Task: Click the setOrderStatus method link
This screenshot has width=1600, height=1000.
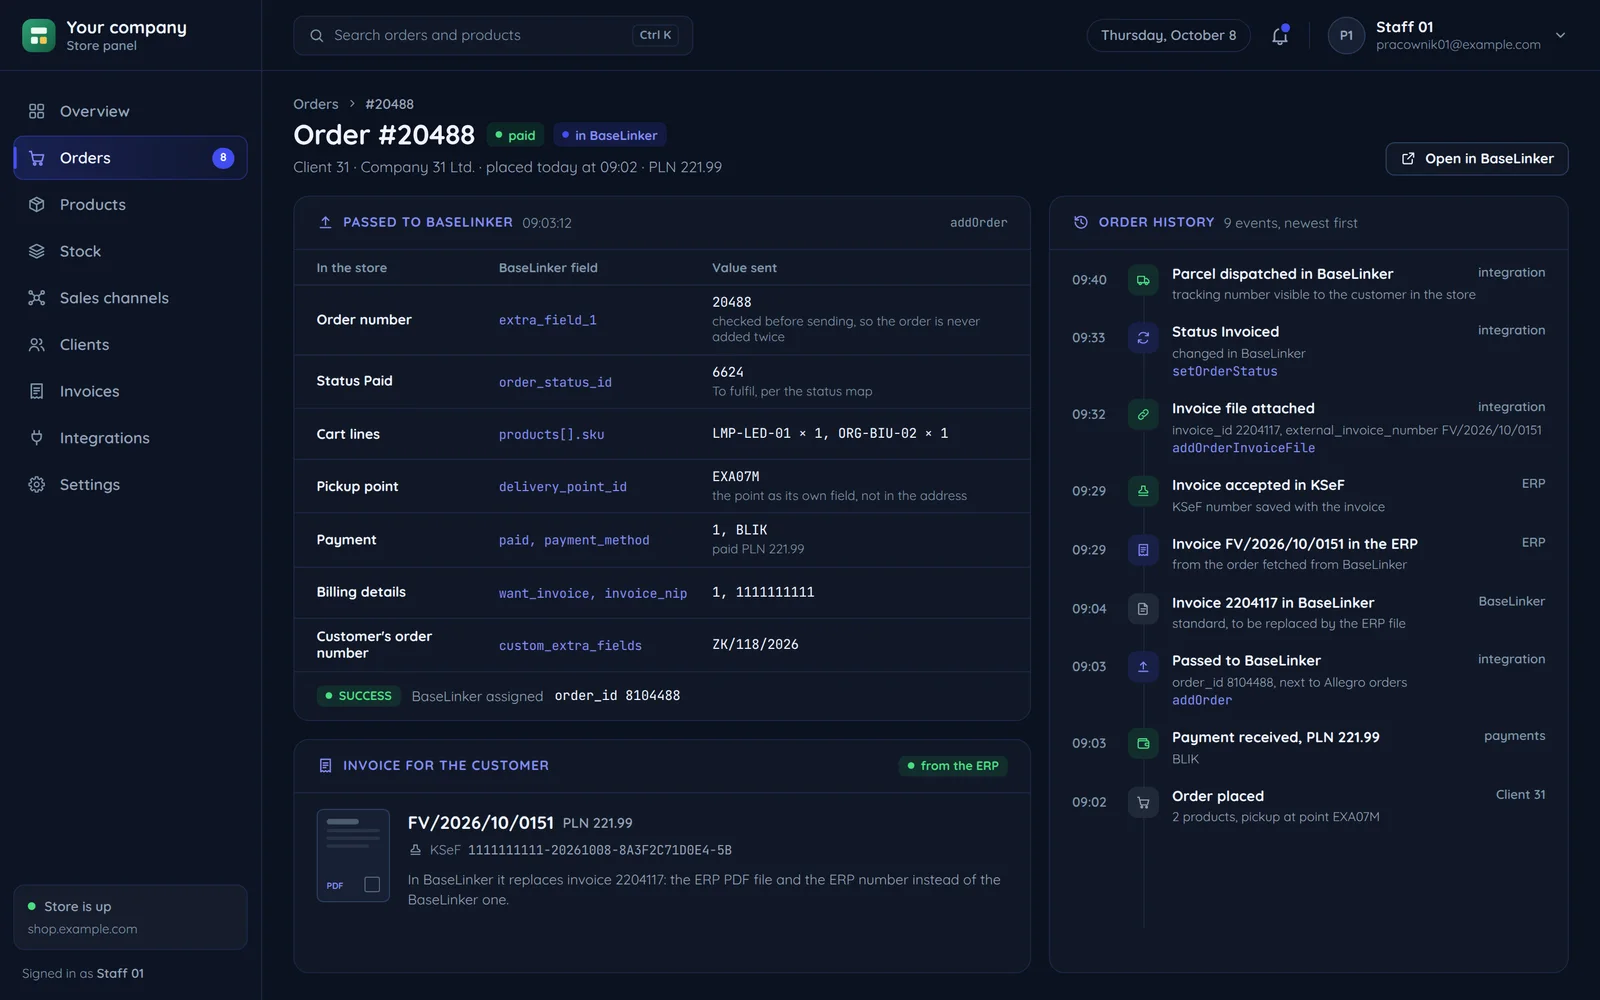Action: click(x=1224, y=372)
